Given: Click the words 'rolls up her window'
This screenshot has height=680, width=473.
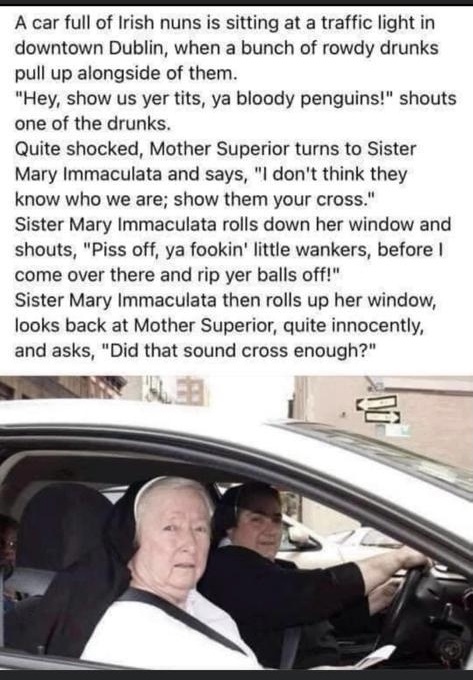Looking at the screenshot, I should [x=350, y=300].
